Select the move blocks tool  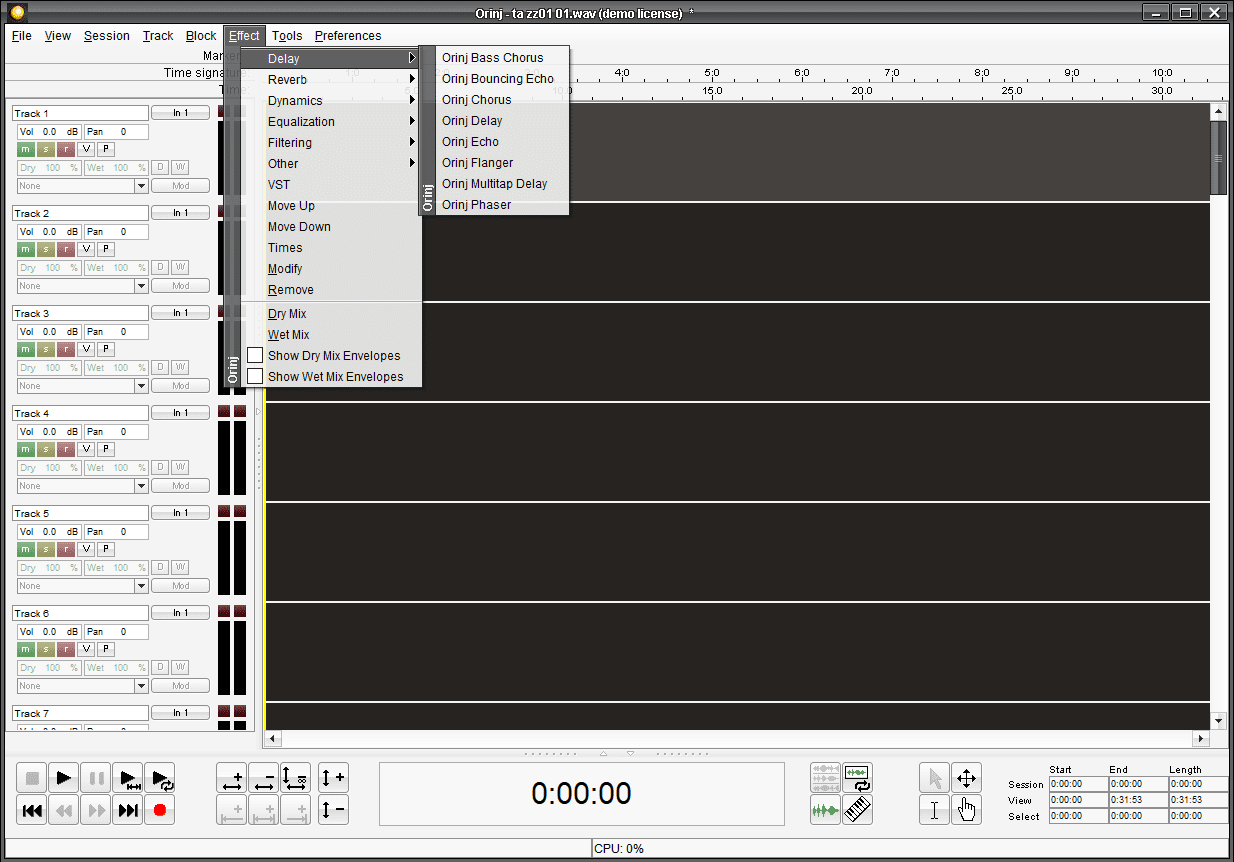pos(966,778)
